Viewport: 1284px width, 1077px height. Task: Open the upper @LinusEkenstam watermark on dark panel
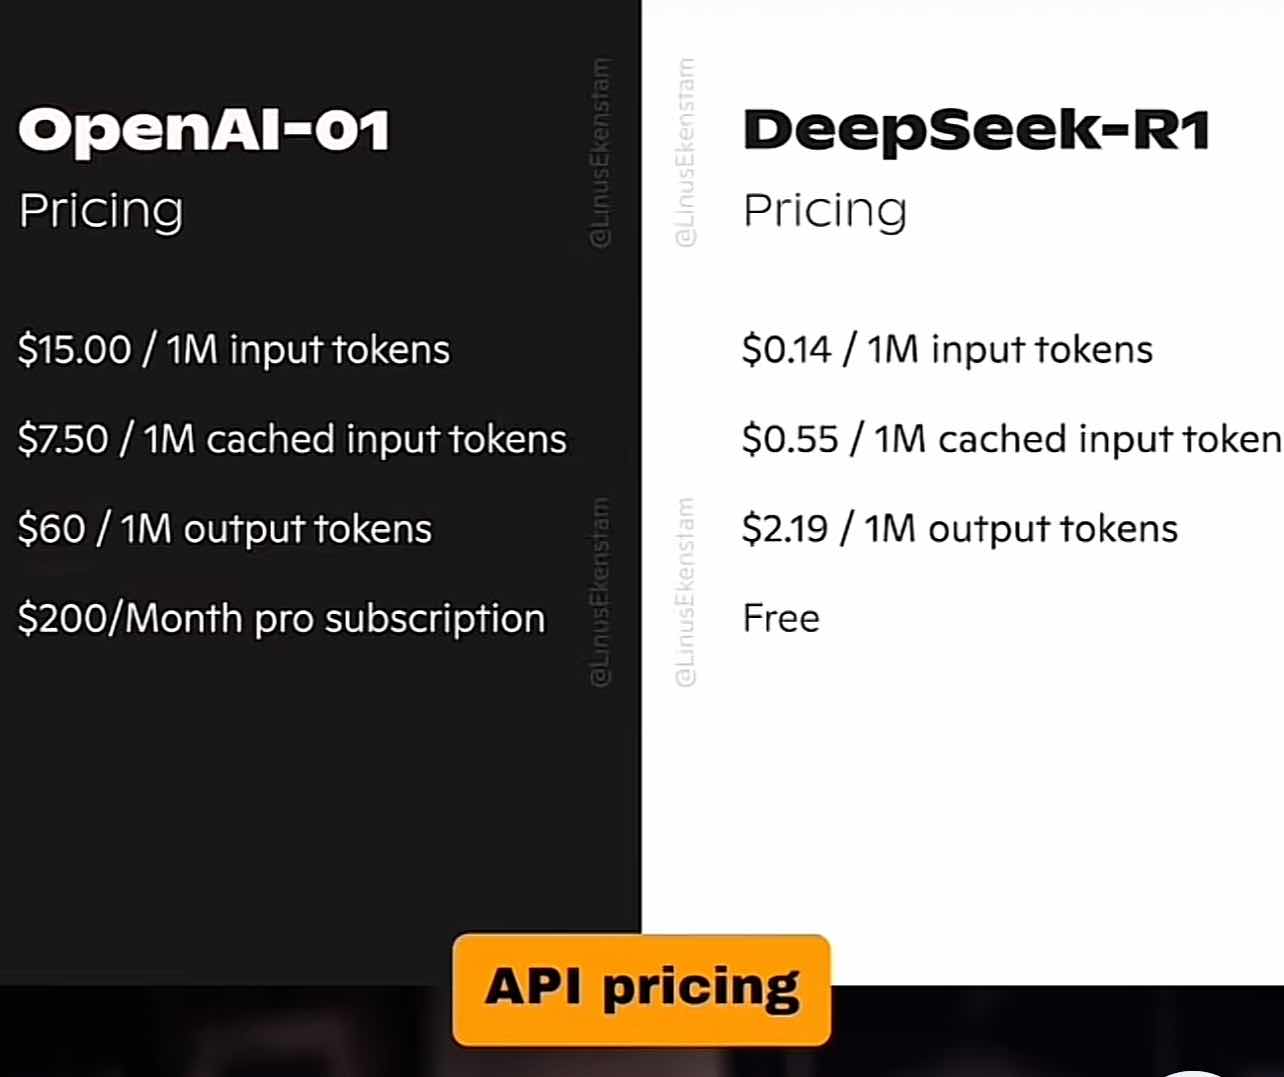point(600,152)
